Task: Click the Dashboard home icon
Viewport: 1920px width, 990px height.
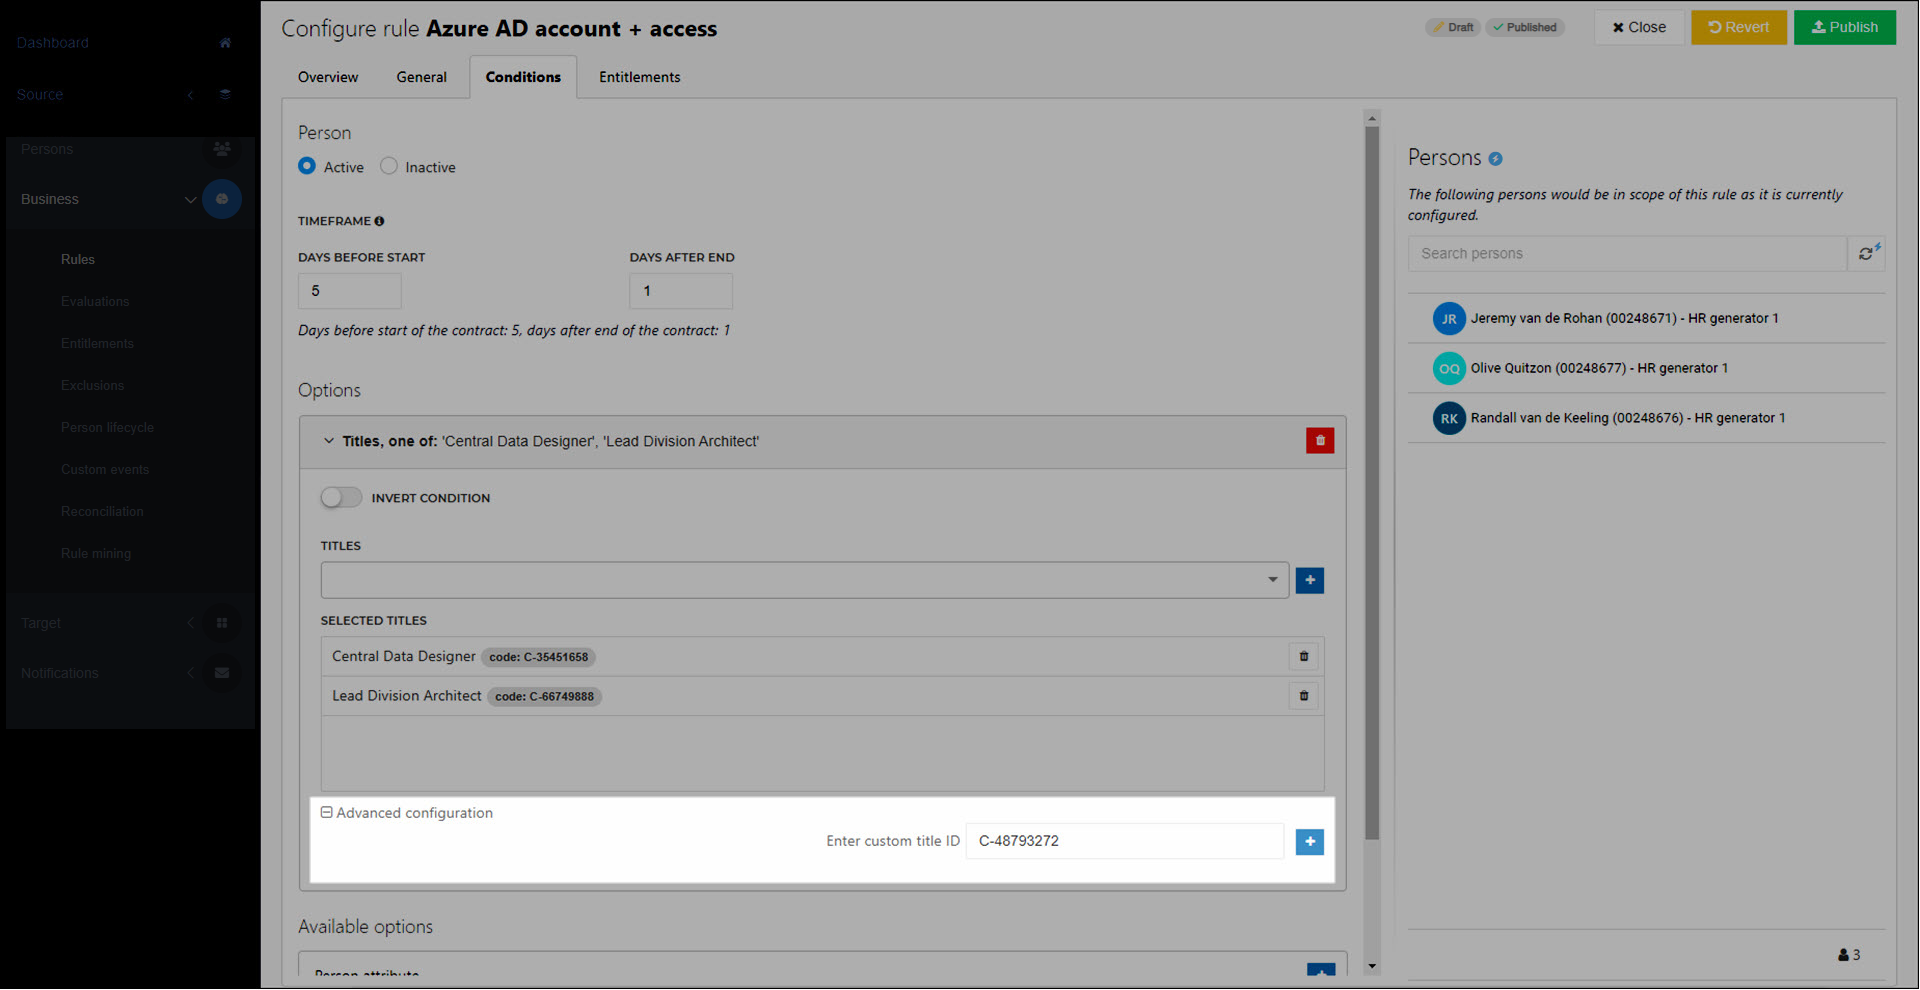Action: point(225,43)
